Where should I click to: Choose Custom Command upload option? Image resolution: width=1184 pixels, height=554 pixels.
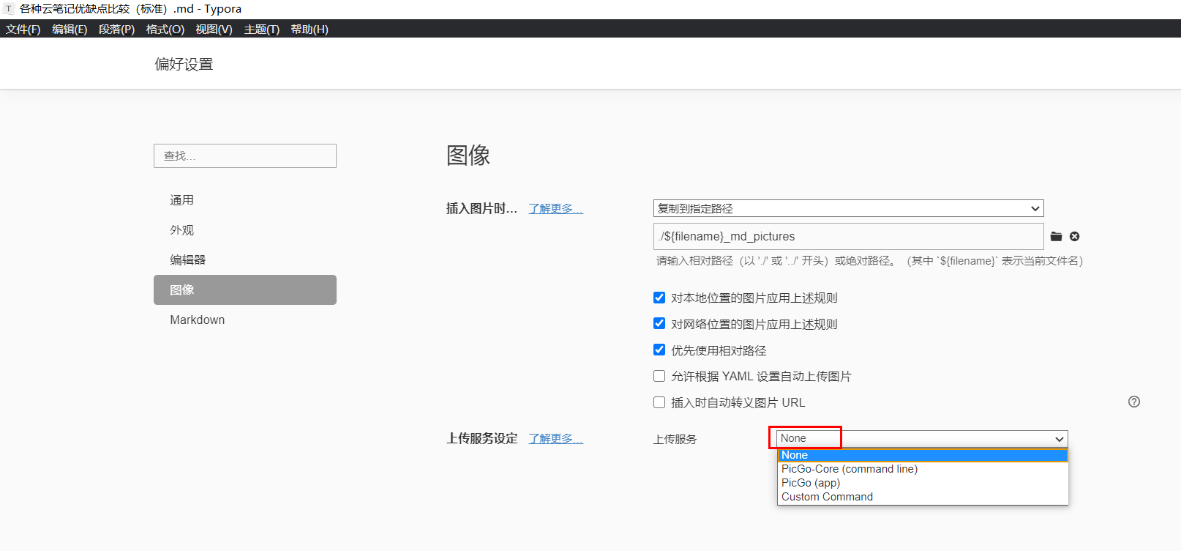[x=923, y=497]
